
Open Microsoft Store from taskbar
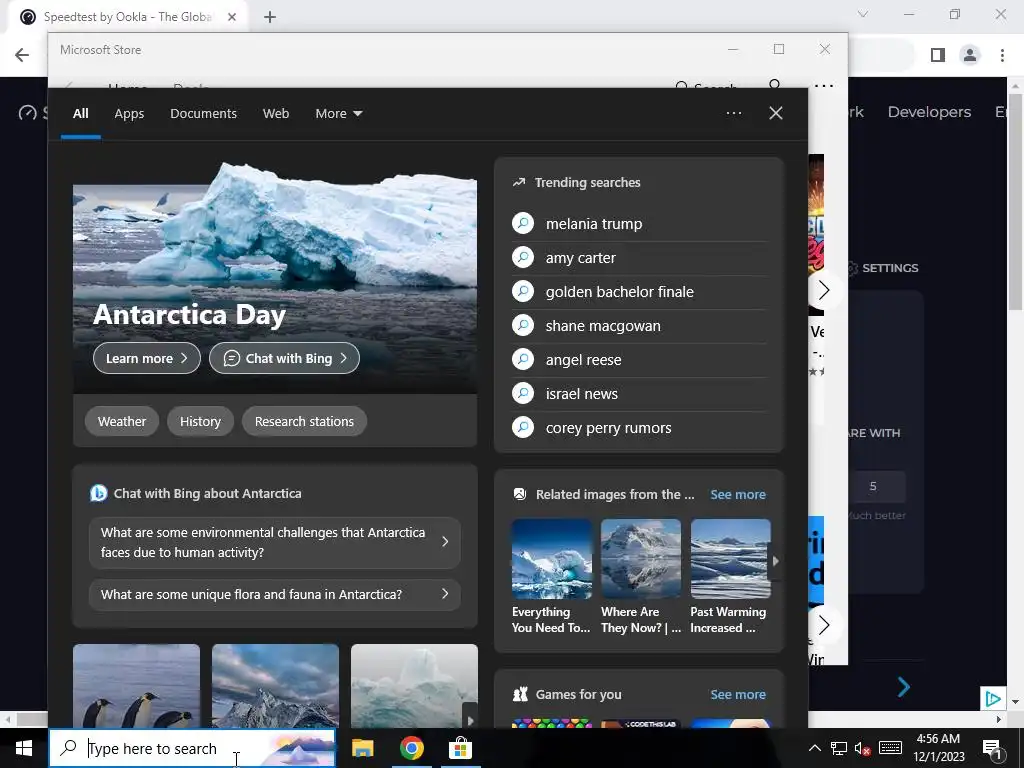click(x=460, y=748)
